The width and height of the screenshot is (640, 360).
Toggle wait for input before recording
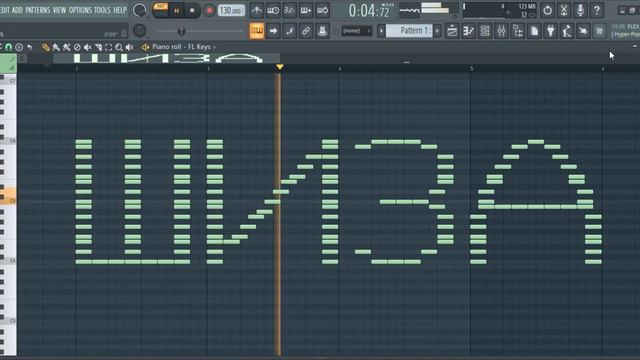click(273, 10)
